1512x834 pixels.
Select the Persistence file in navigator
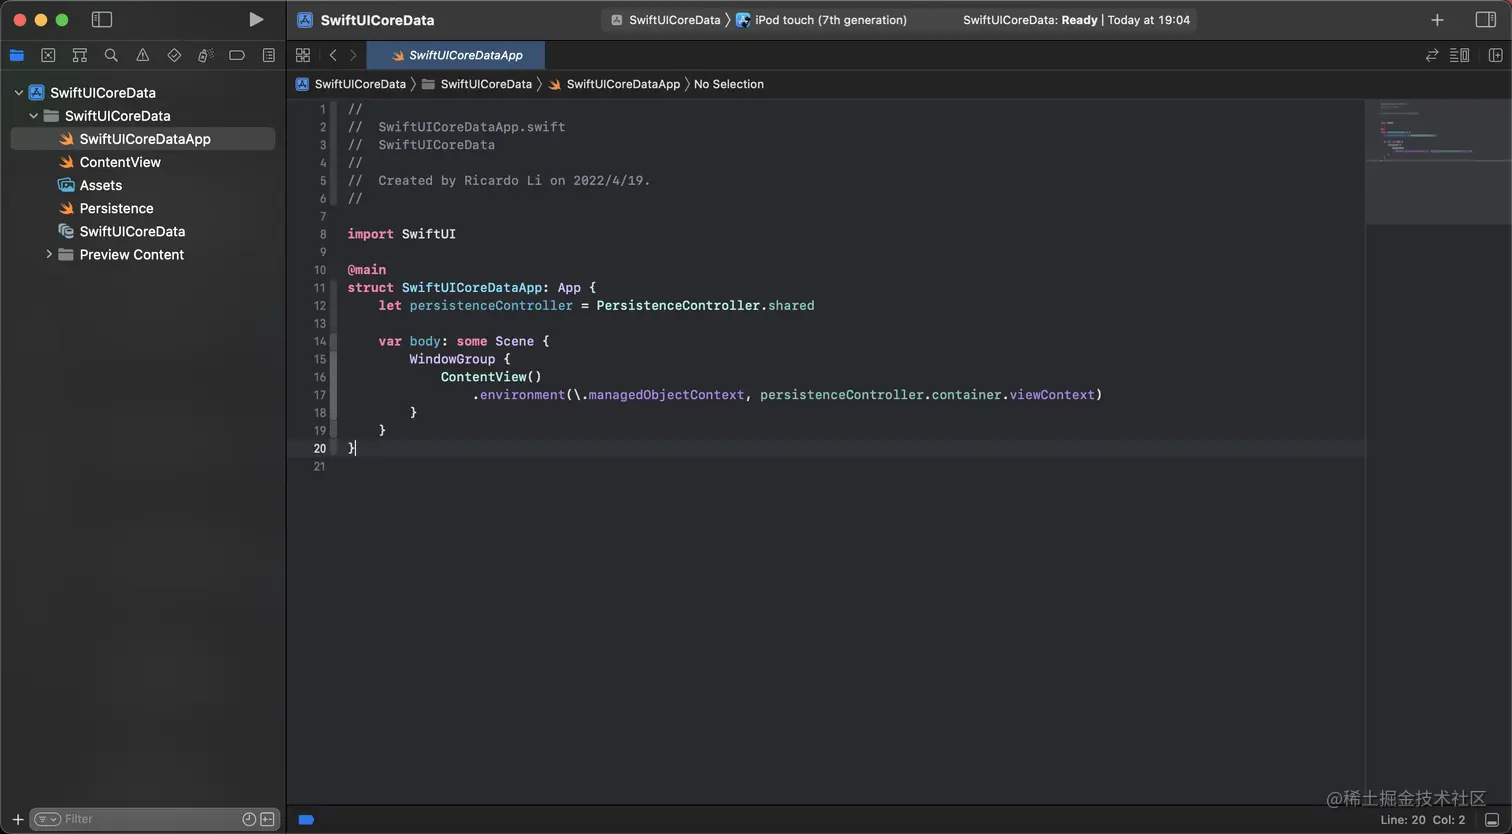116,208
